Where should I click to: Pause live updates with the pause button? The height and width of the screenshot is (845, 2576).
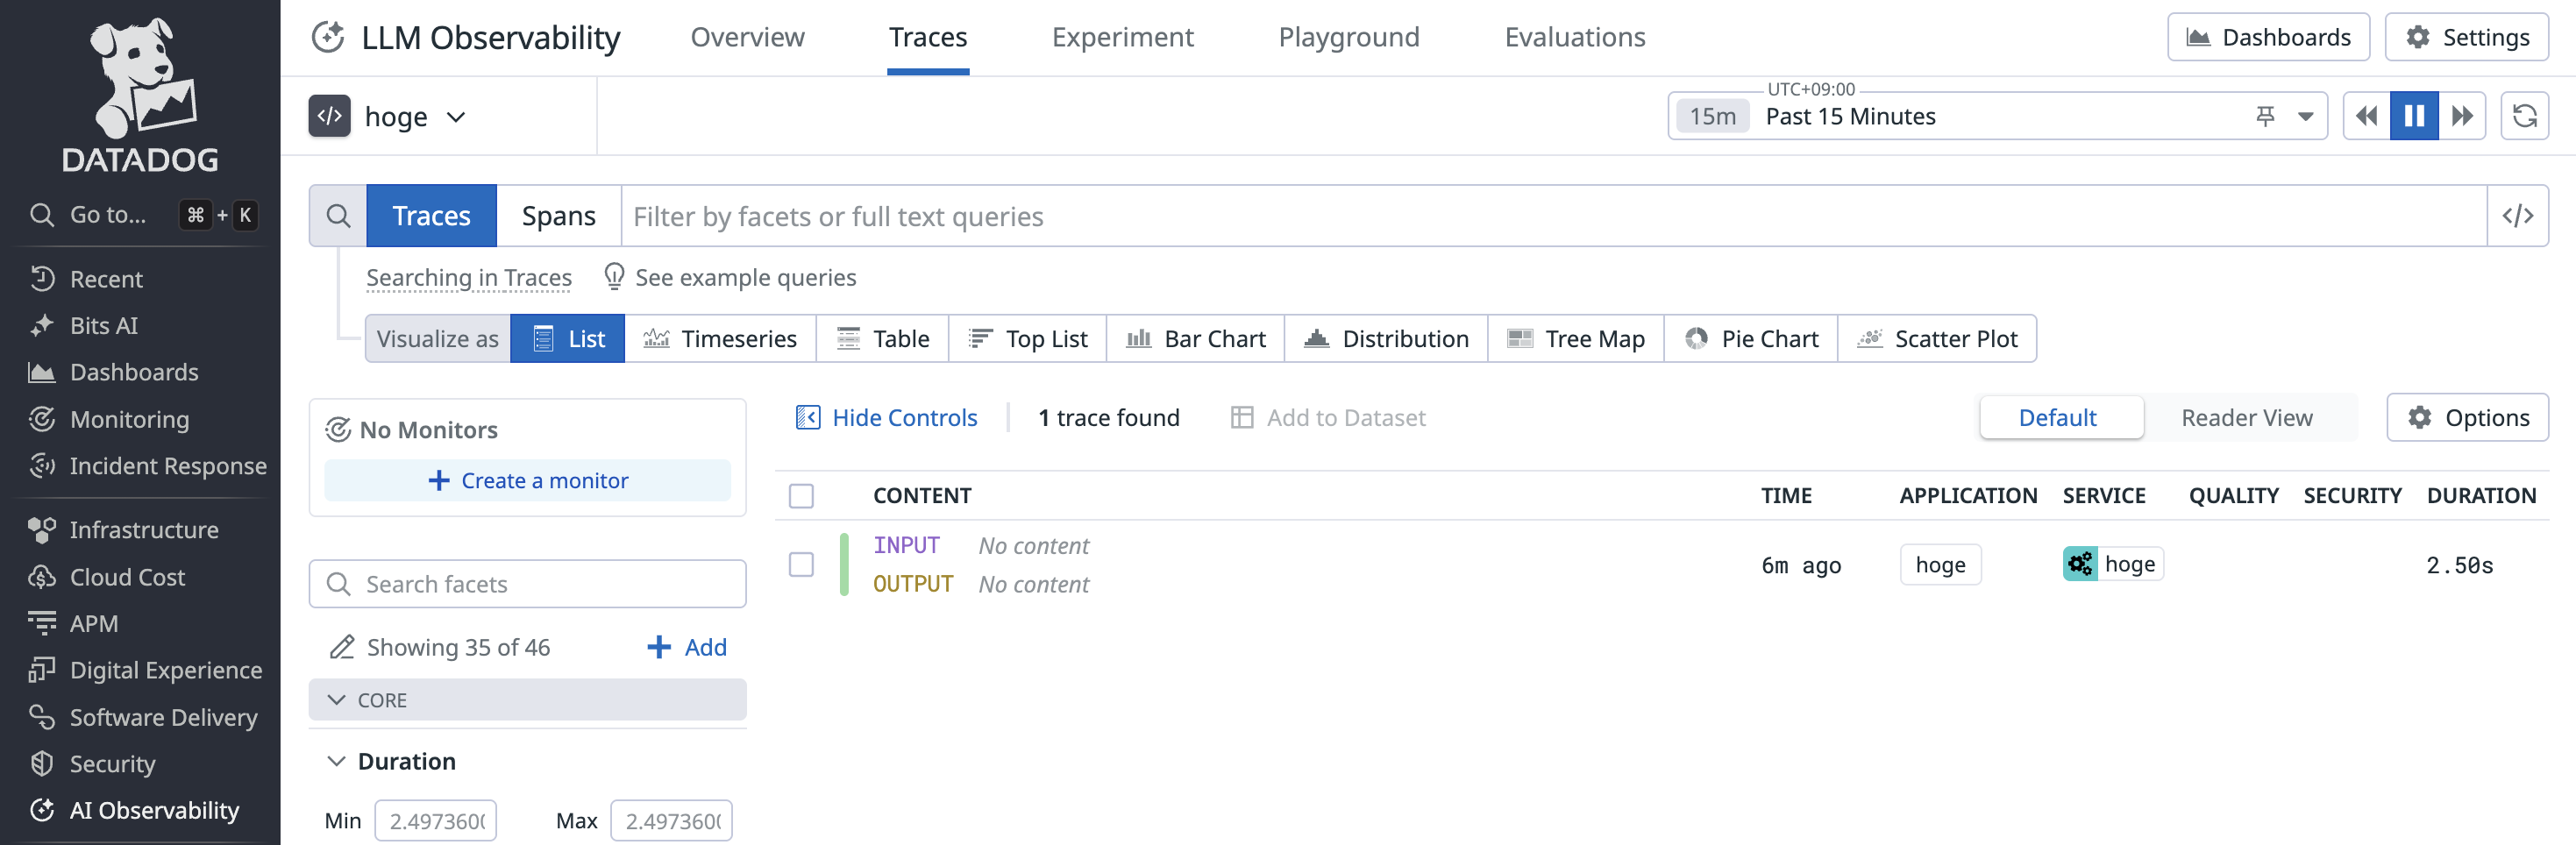(x=2413, y=116)
